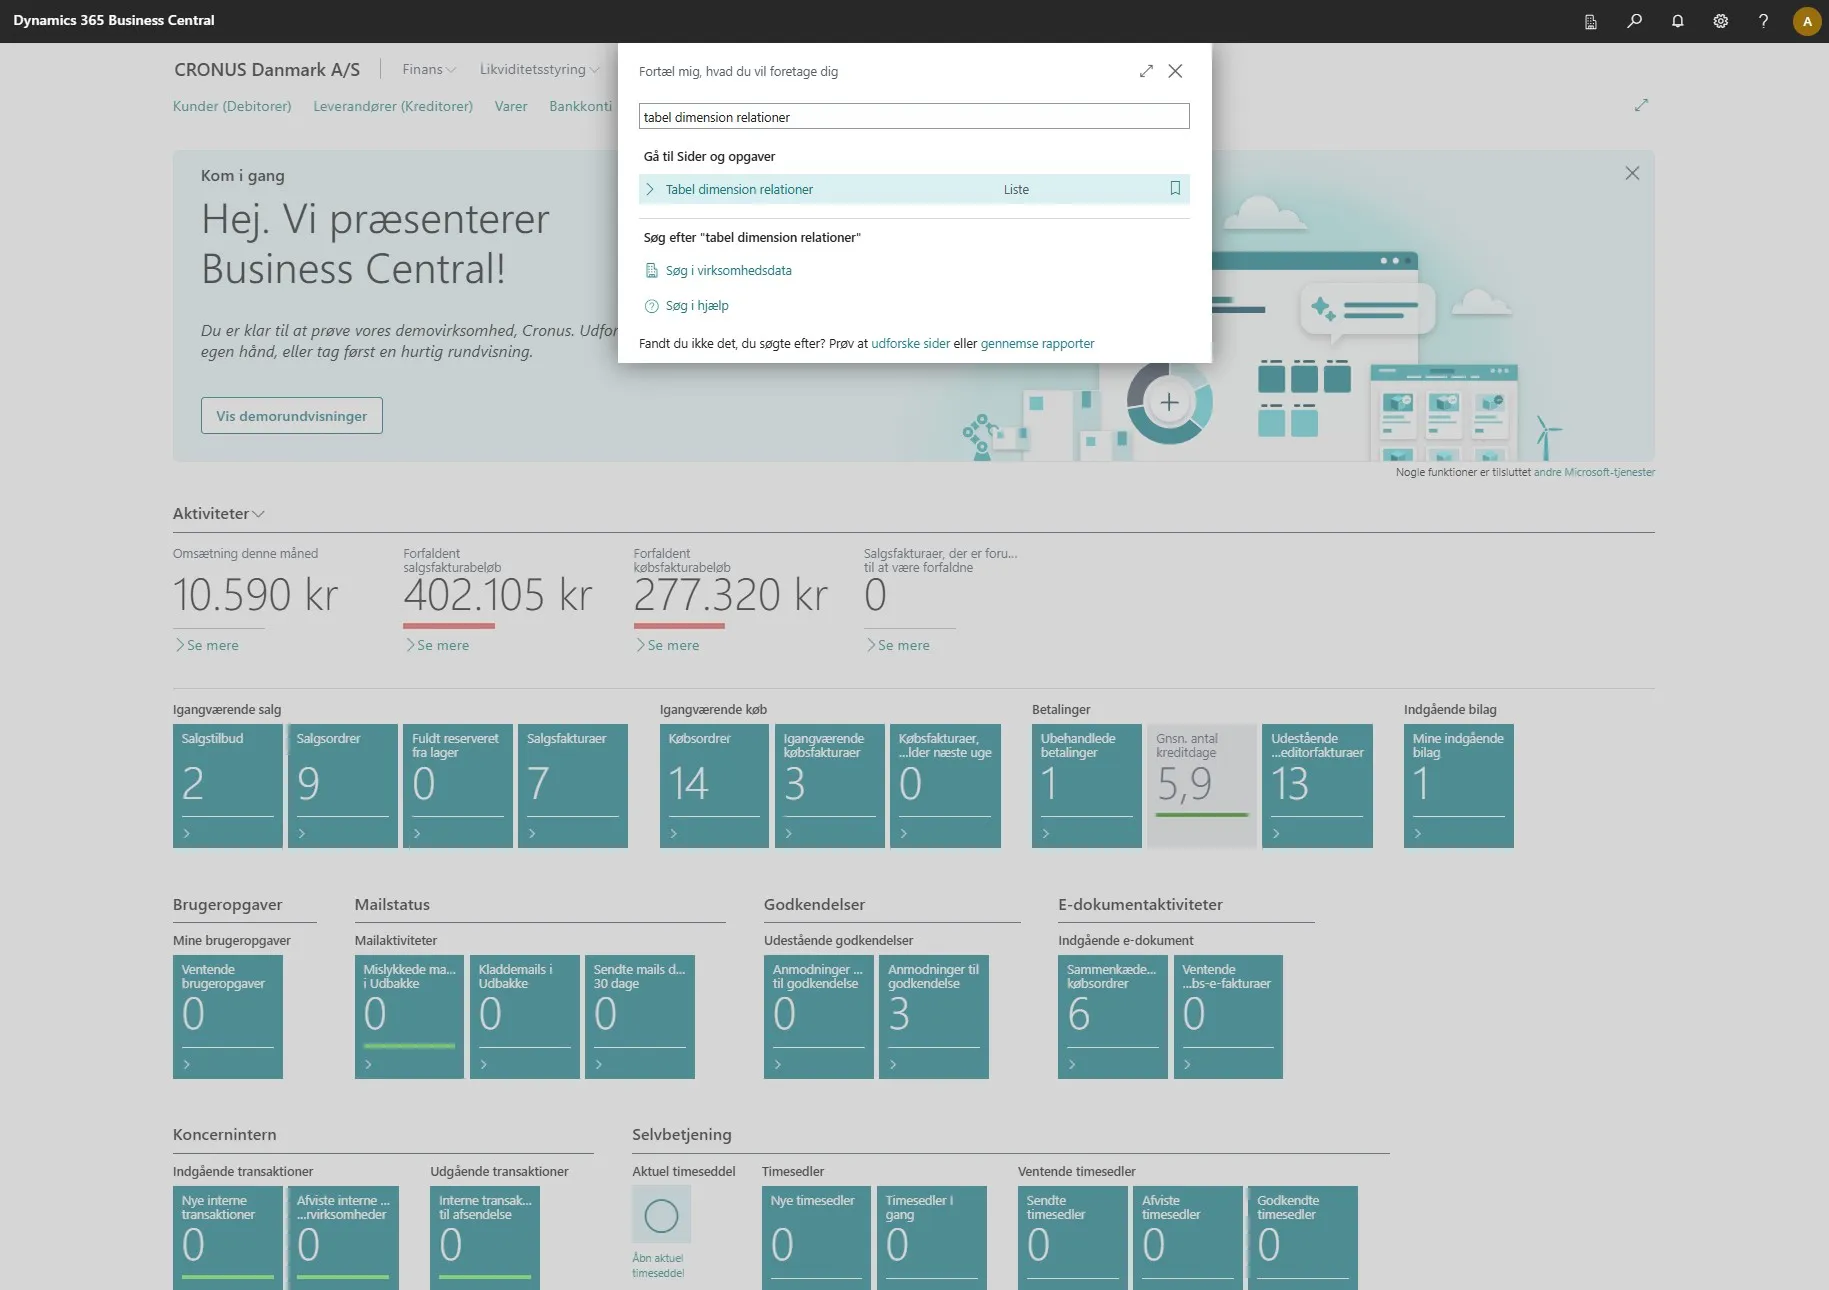Open the 'Mine indgående bilag' tile
The image size is (1829, 1290).
pyautogui.click(x=1459, y=786)
